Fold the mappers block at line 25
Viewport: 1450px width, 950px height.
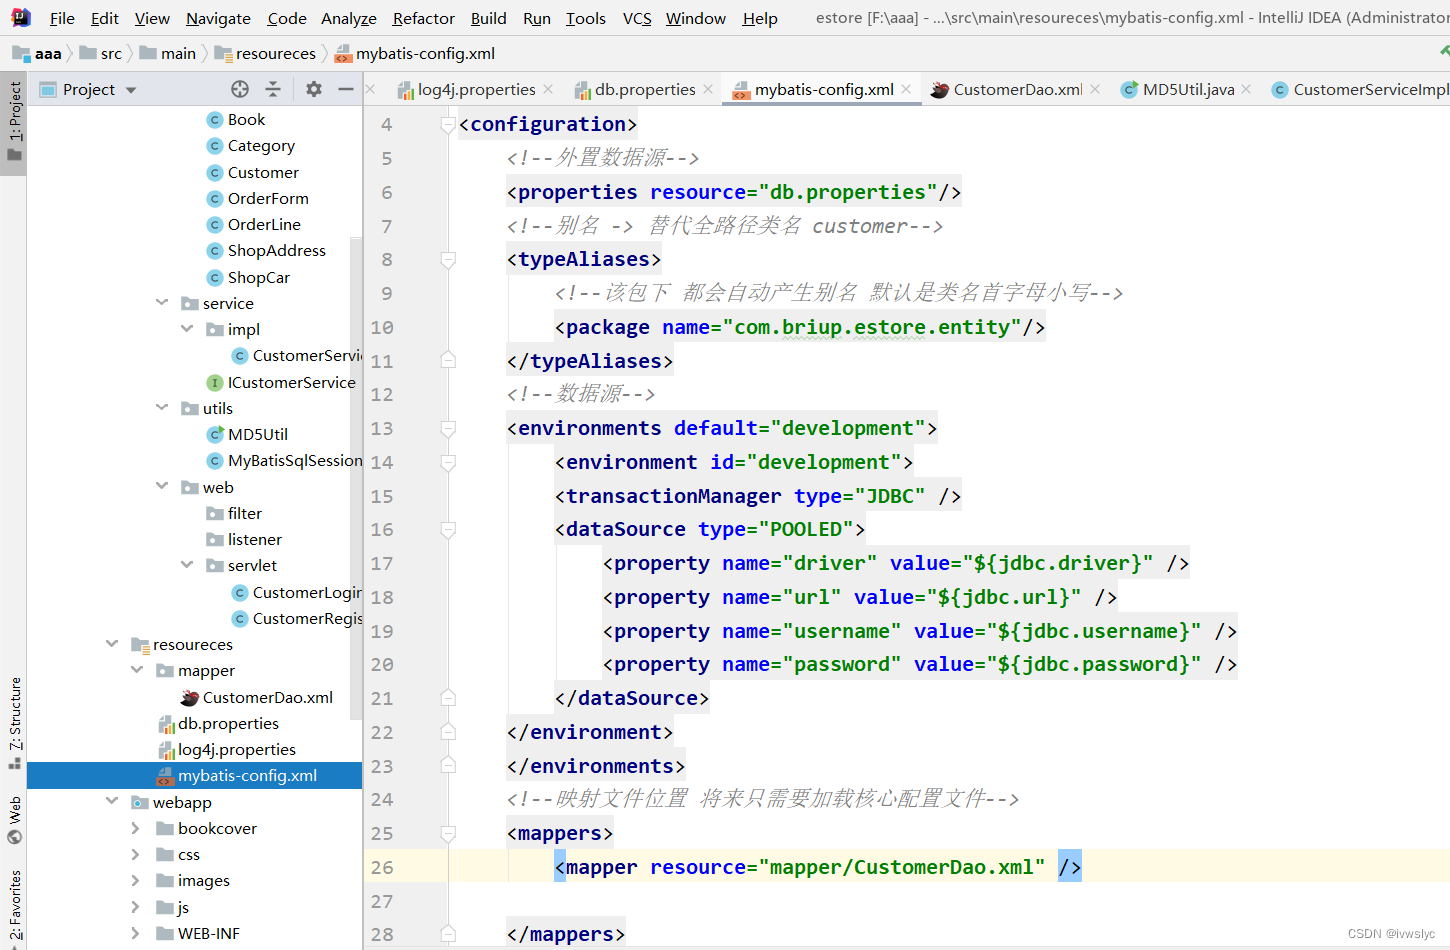point(448,834)
